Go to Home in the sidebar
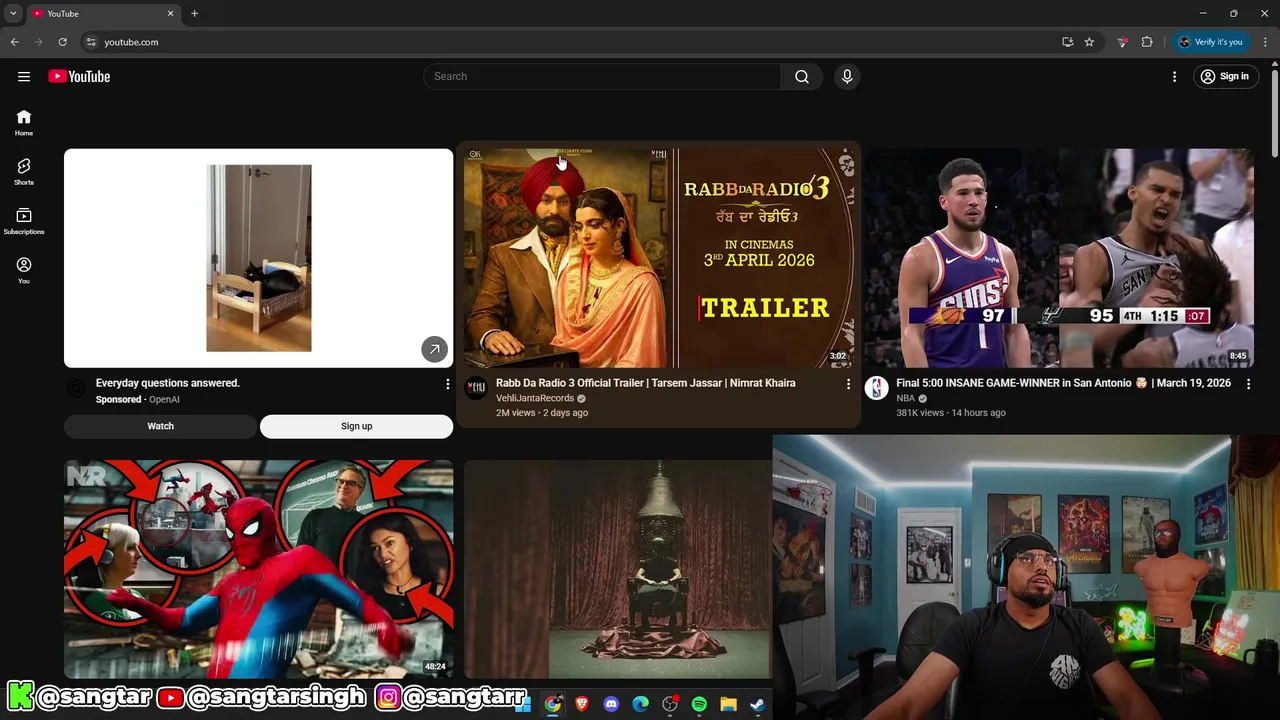The image size is (1280, 720). pos(24,122)
